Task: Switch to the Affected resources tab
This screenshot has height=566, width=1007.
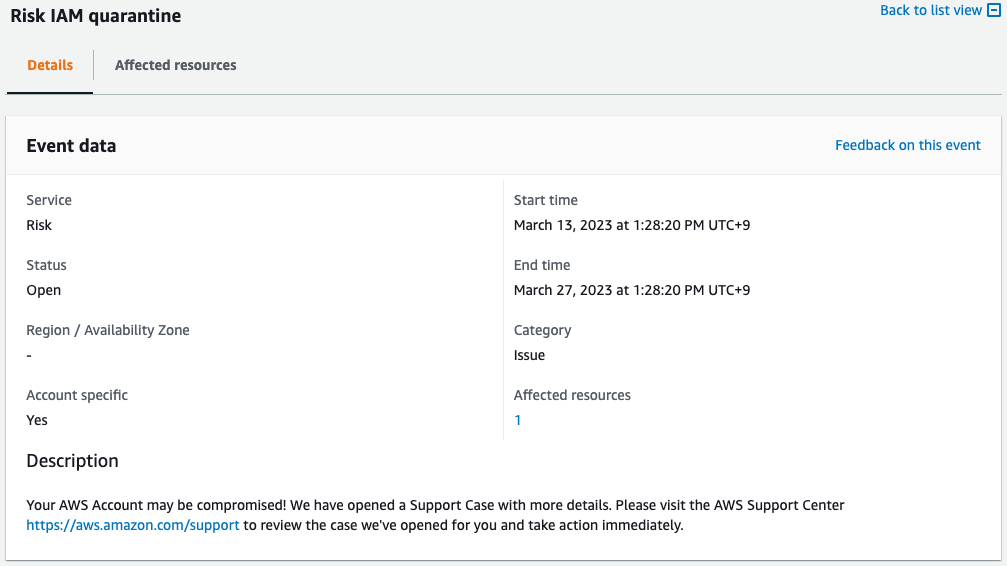Action: 176,65
